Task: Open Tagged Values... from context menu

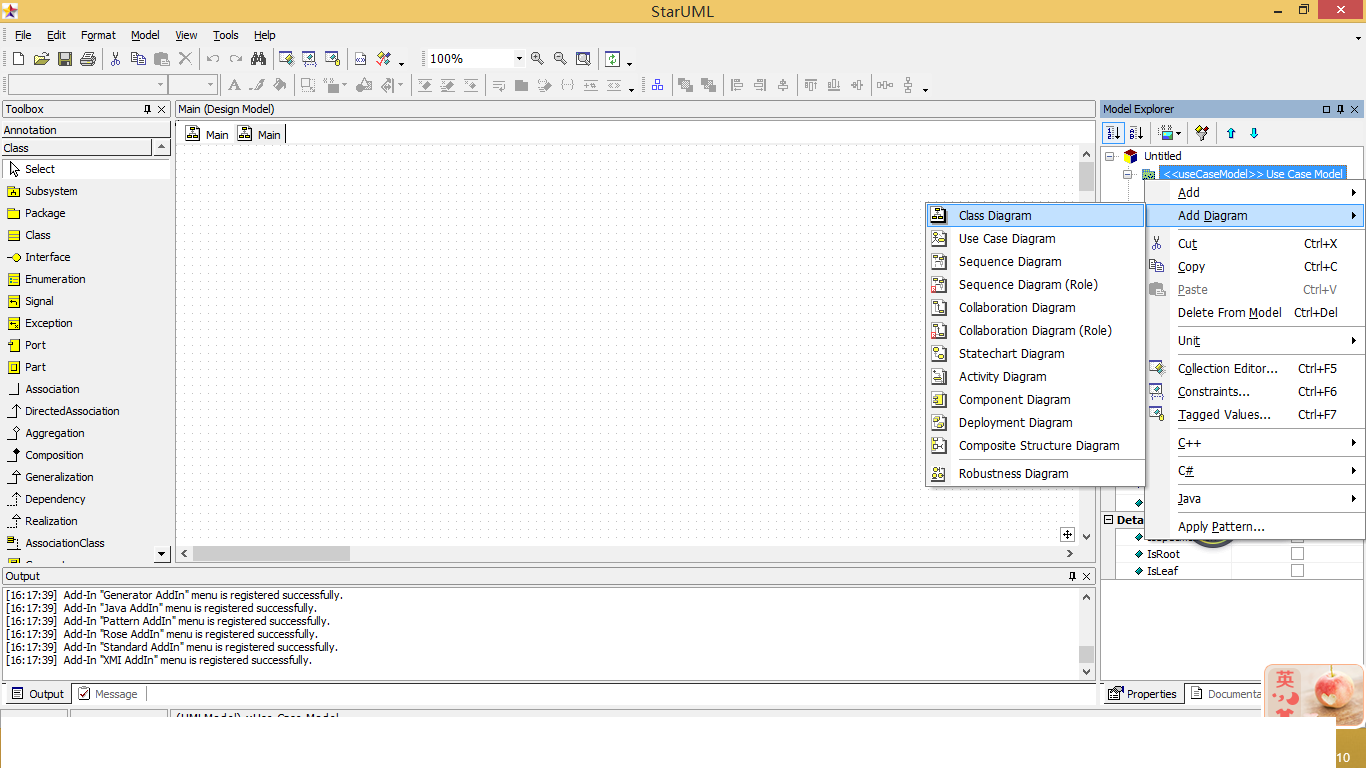Action: [1255, 415]
